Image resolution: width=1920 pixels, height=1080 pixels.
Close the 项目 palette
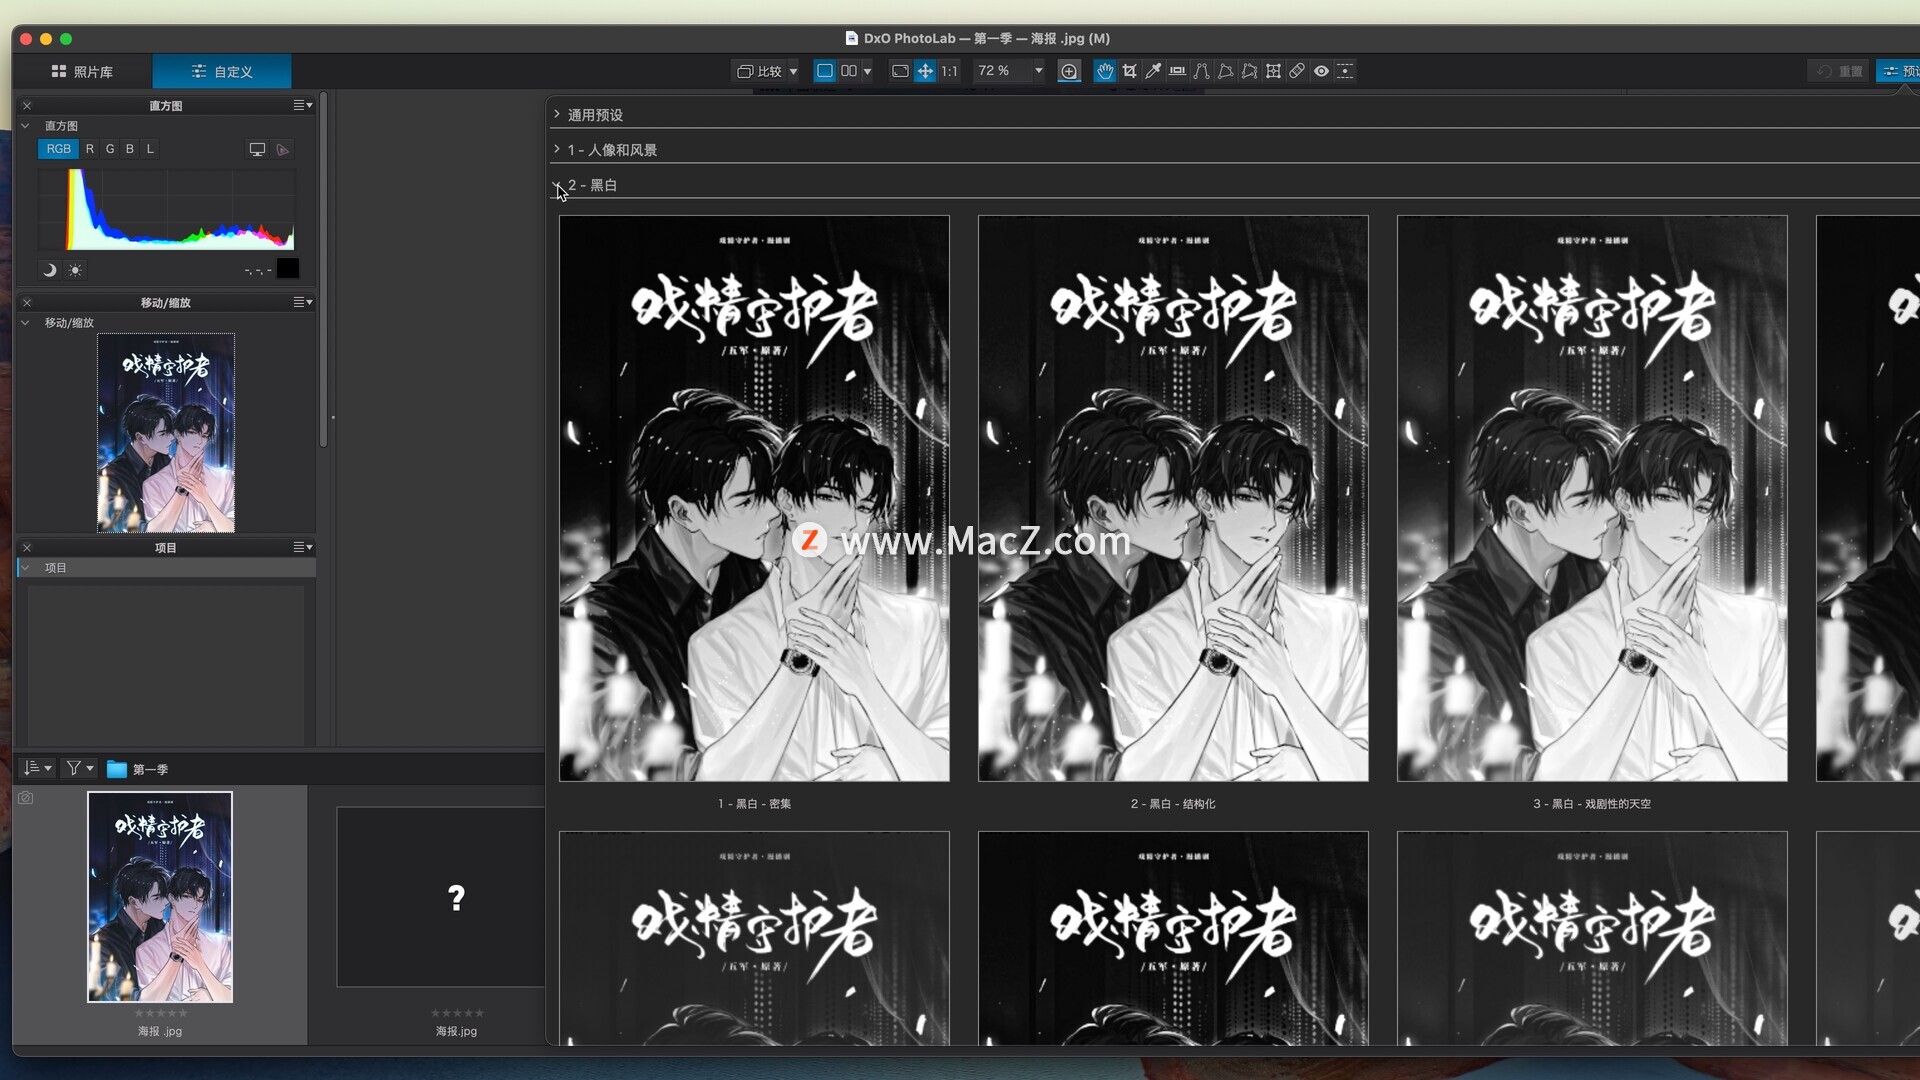coord(27,548)
